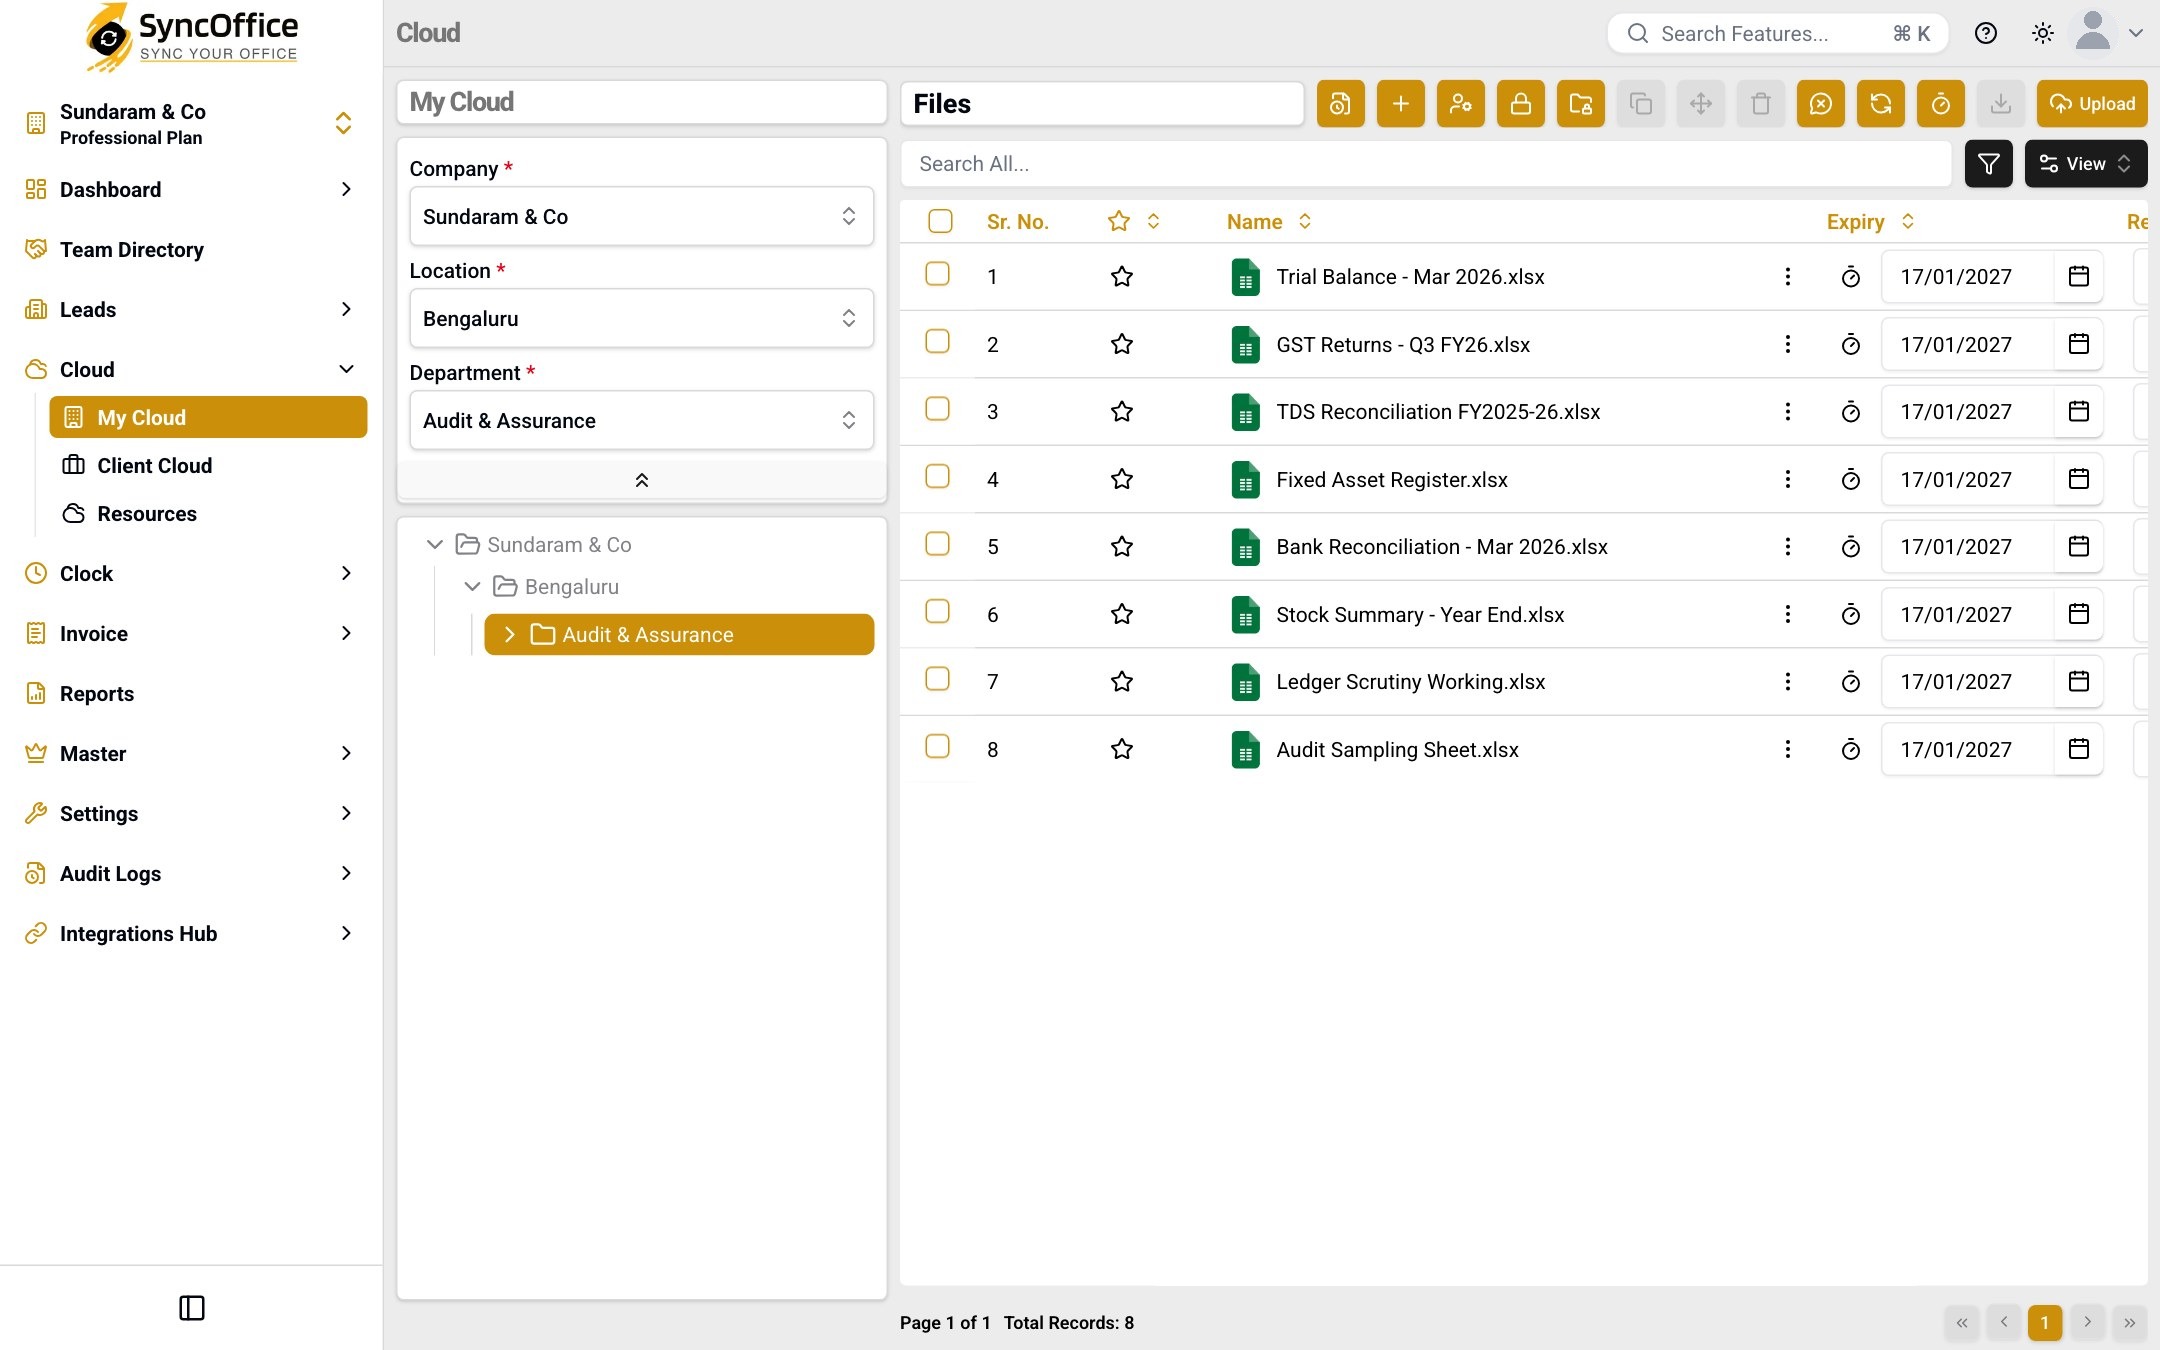Open the Department dropdown Audit & Assurance
The image size is (2160, 1350).
(641, 420)
